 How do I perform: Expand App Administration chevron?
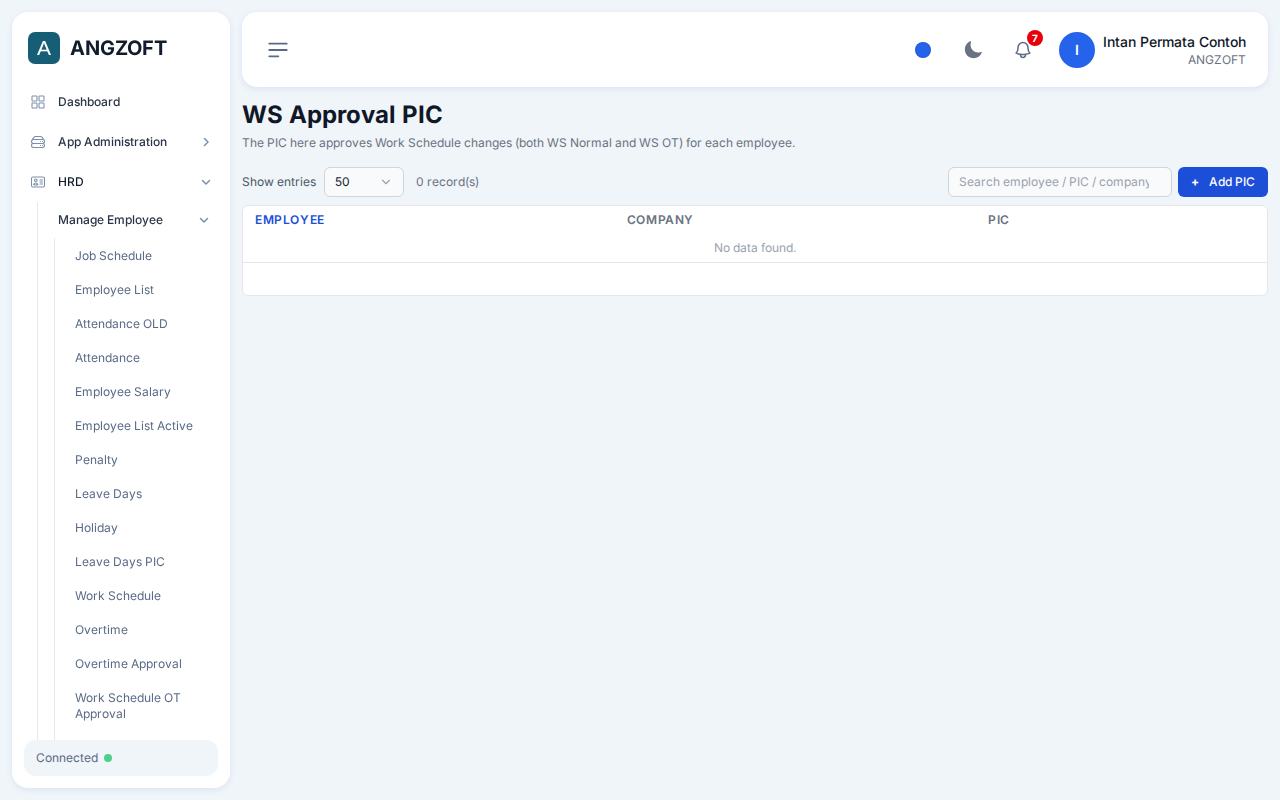coord(206,142)
